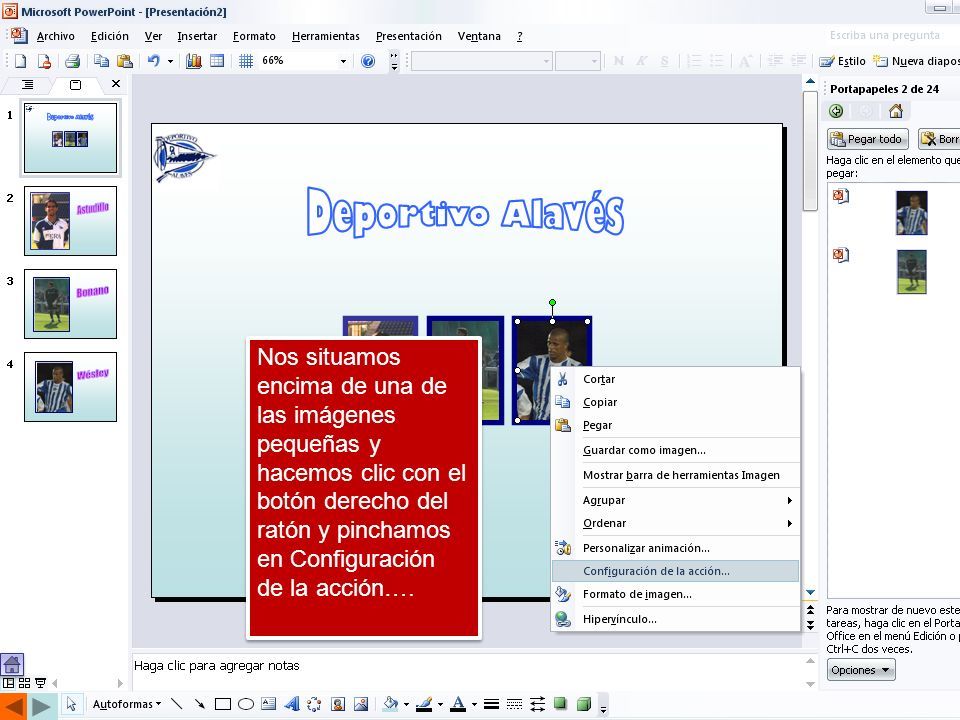Screen dimensions: 960x720
Task: Open the font size combo box
Action: pos(577,61)
